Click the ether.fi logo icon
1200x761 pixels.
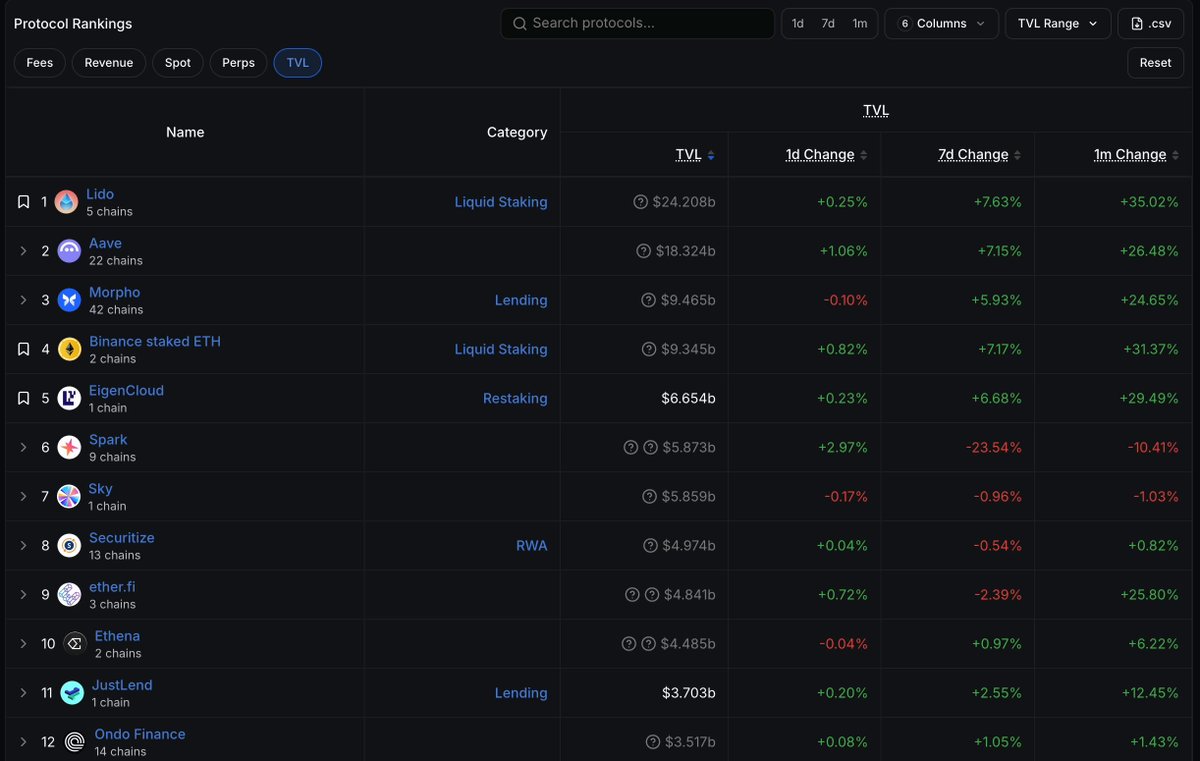click(x=69, y=594)
